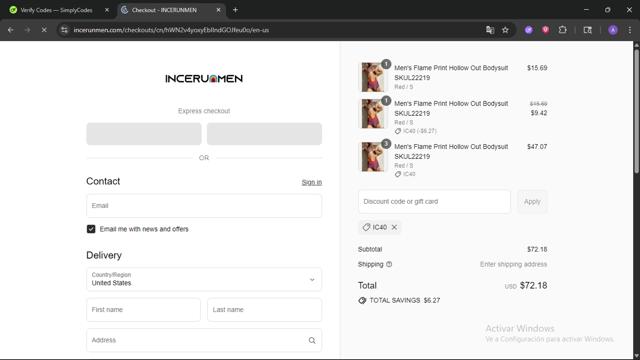The height and width of the screenshot is (360, 640).
Task: Select the Checkout INCERUNMEN tab
Action: click(171, 10)
